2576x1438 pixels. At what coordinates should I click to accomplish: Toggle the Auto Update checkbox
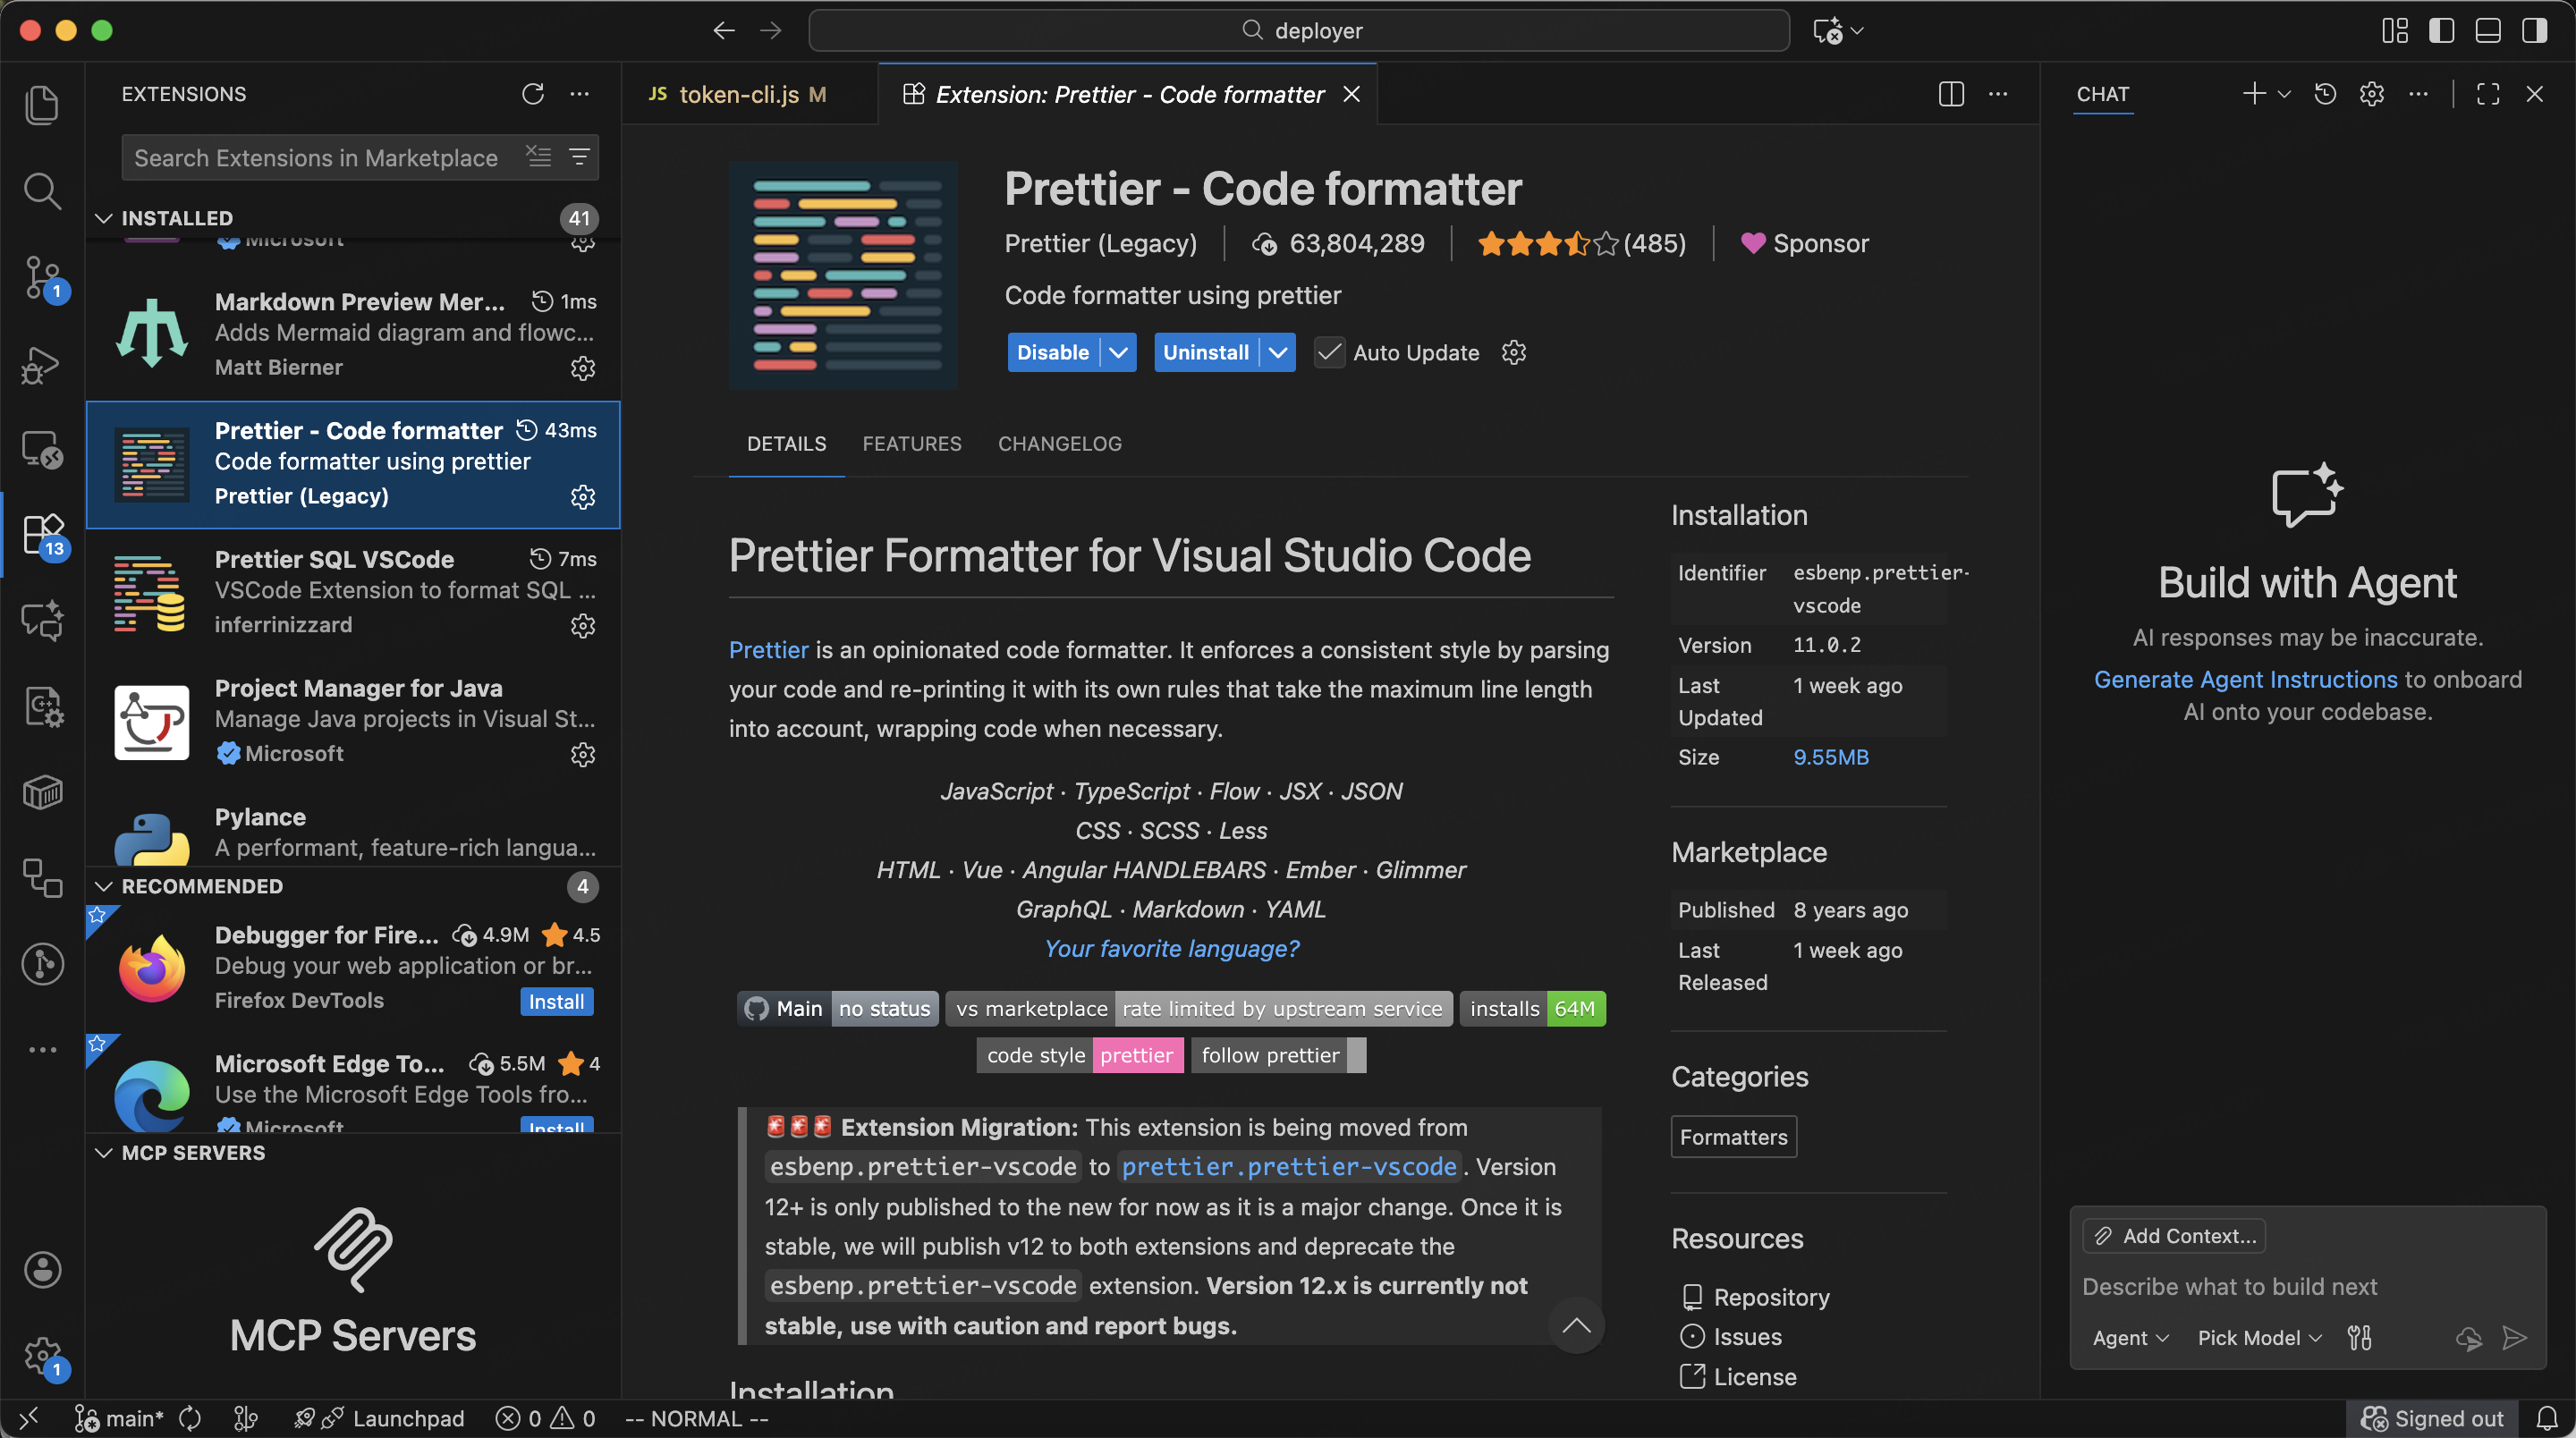pyautogui.click(x=1329, y=352)
